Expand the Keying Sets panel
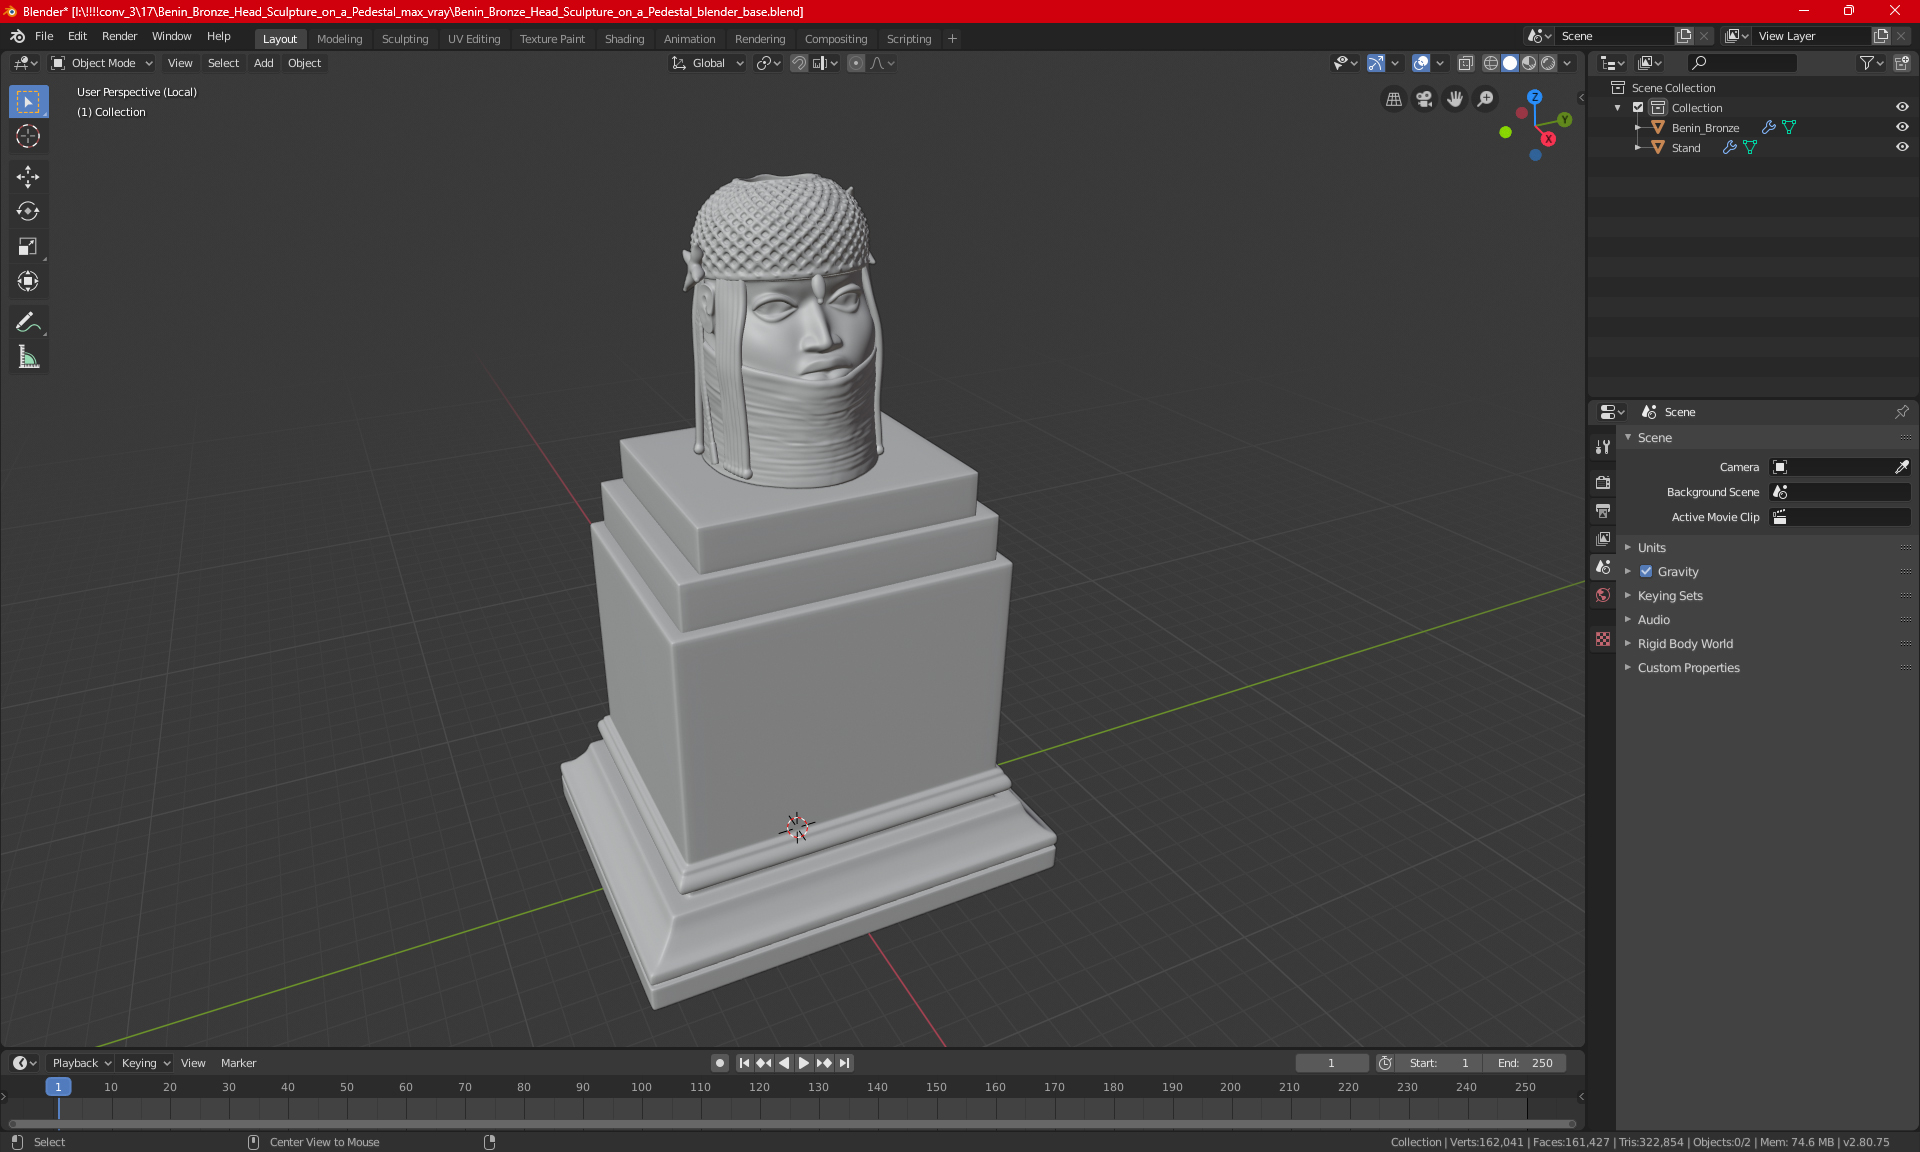This screenshot has width=1920, height=1152. coord(1669,596)
